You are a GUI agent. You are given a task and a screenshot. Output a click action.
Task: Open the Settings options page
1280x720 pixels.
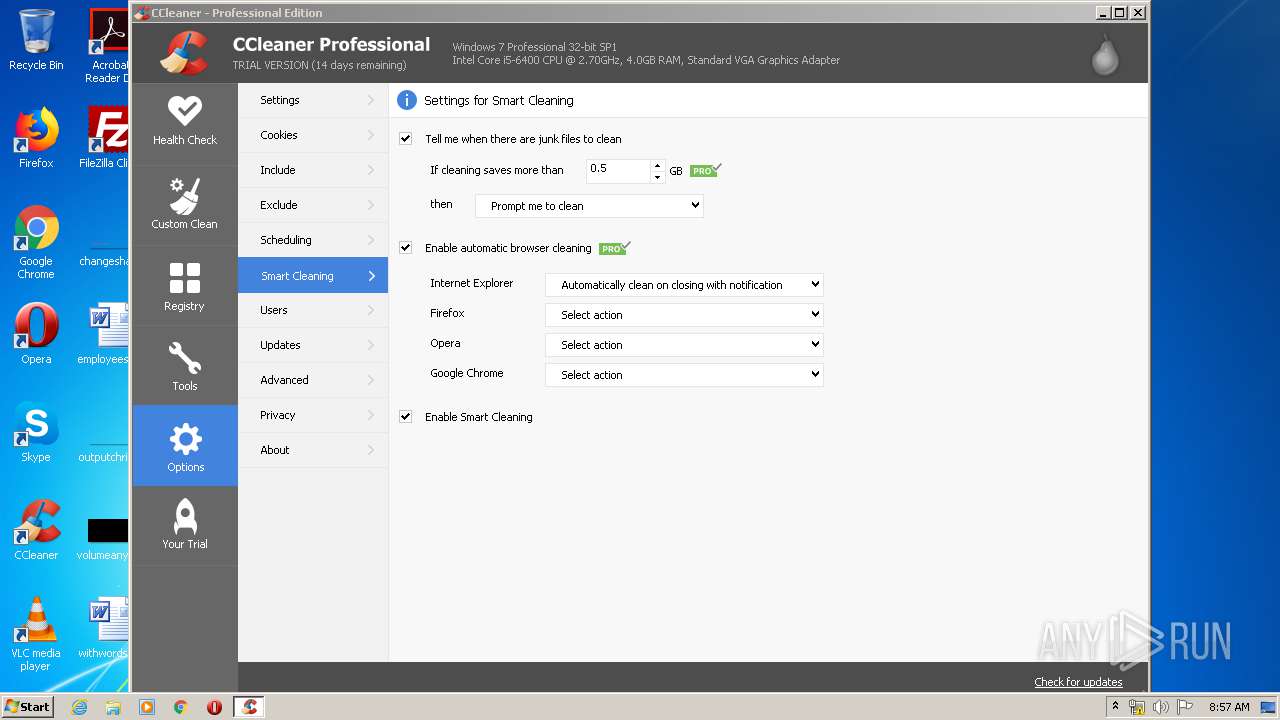click(x=313, y=100)
